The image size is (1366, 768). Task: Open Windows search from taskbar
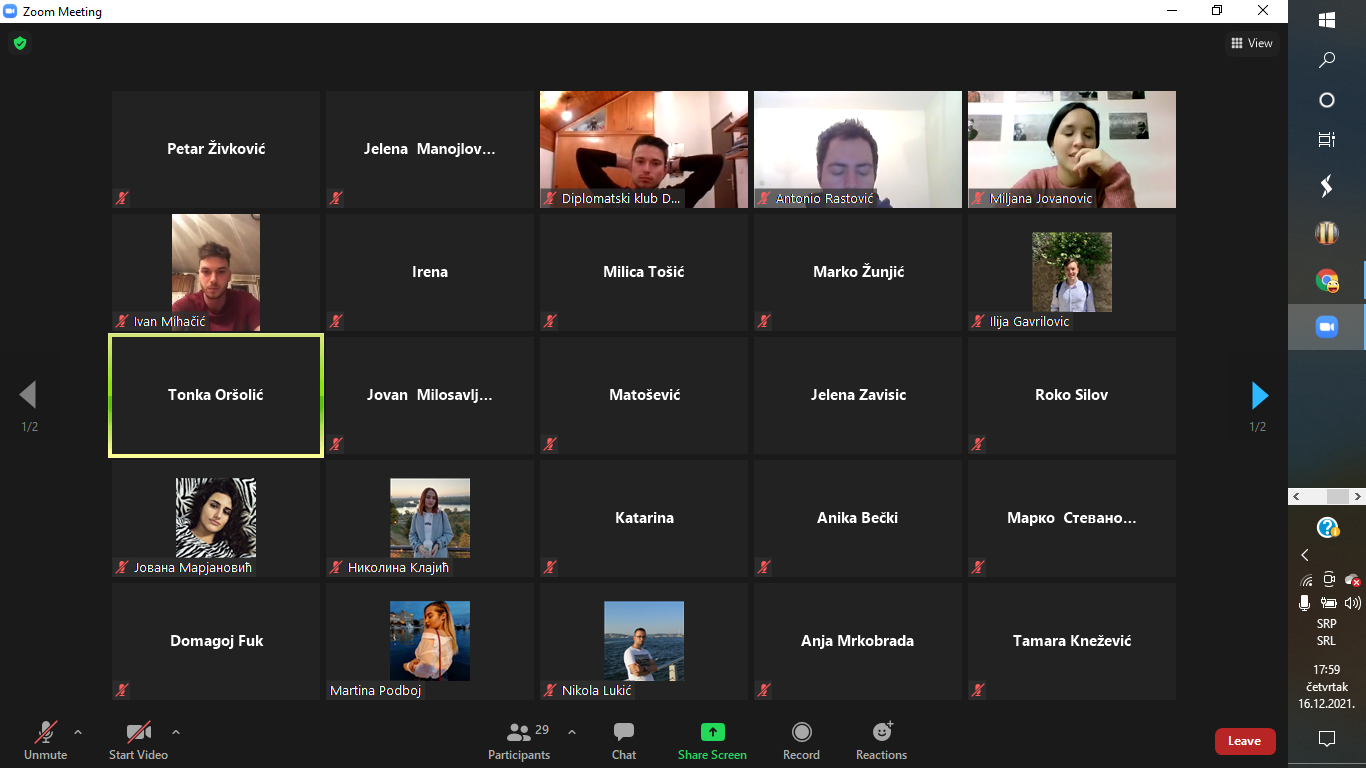click(x=1327, y=60)
